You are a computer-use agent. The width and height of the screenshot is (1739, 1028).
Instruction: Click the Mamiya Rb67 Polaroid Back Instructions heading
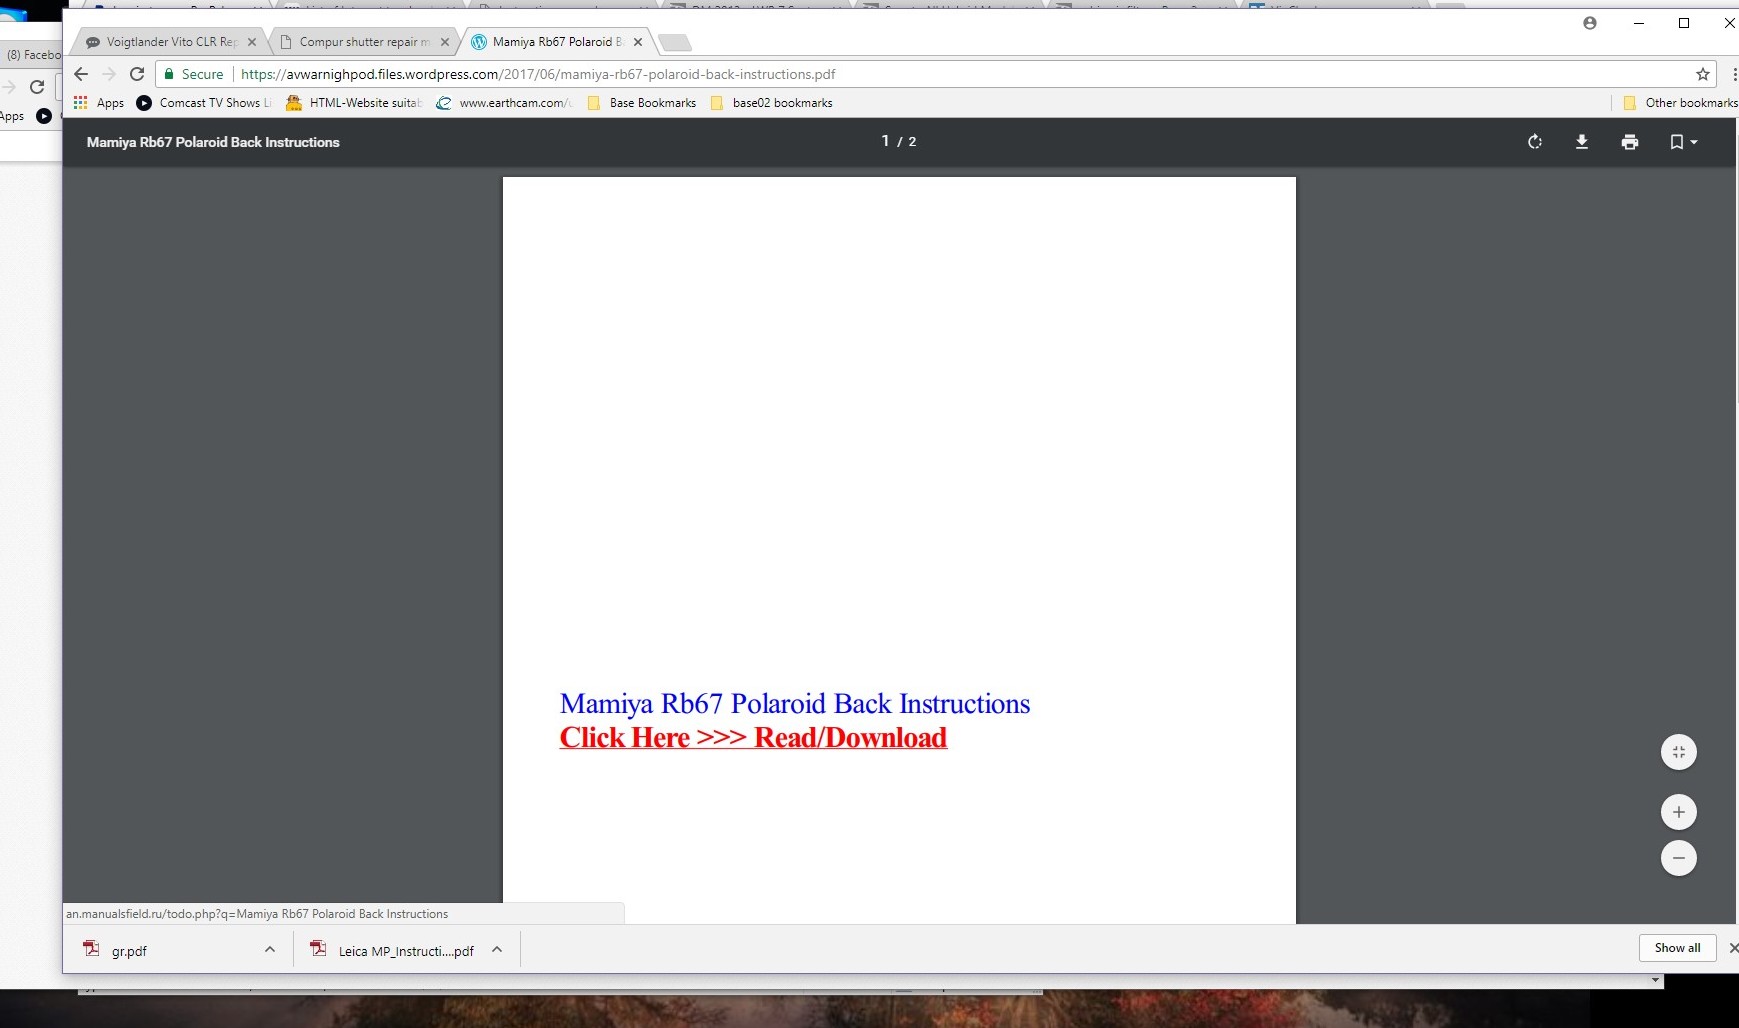click(795, 704)
